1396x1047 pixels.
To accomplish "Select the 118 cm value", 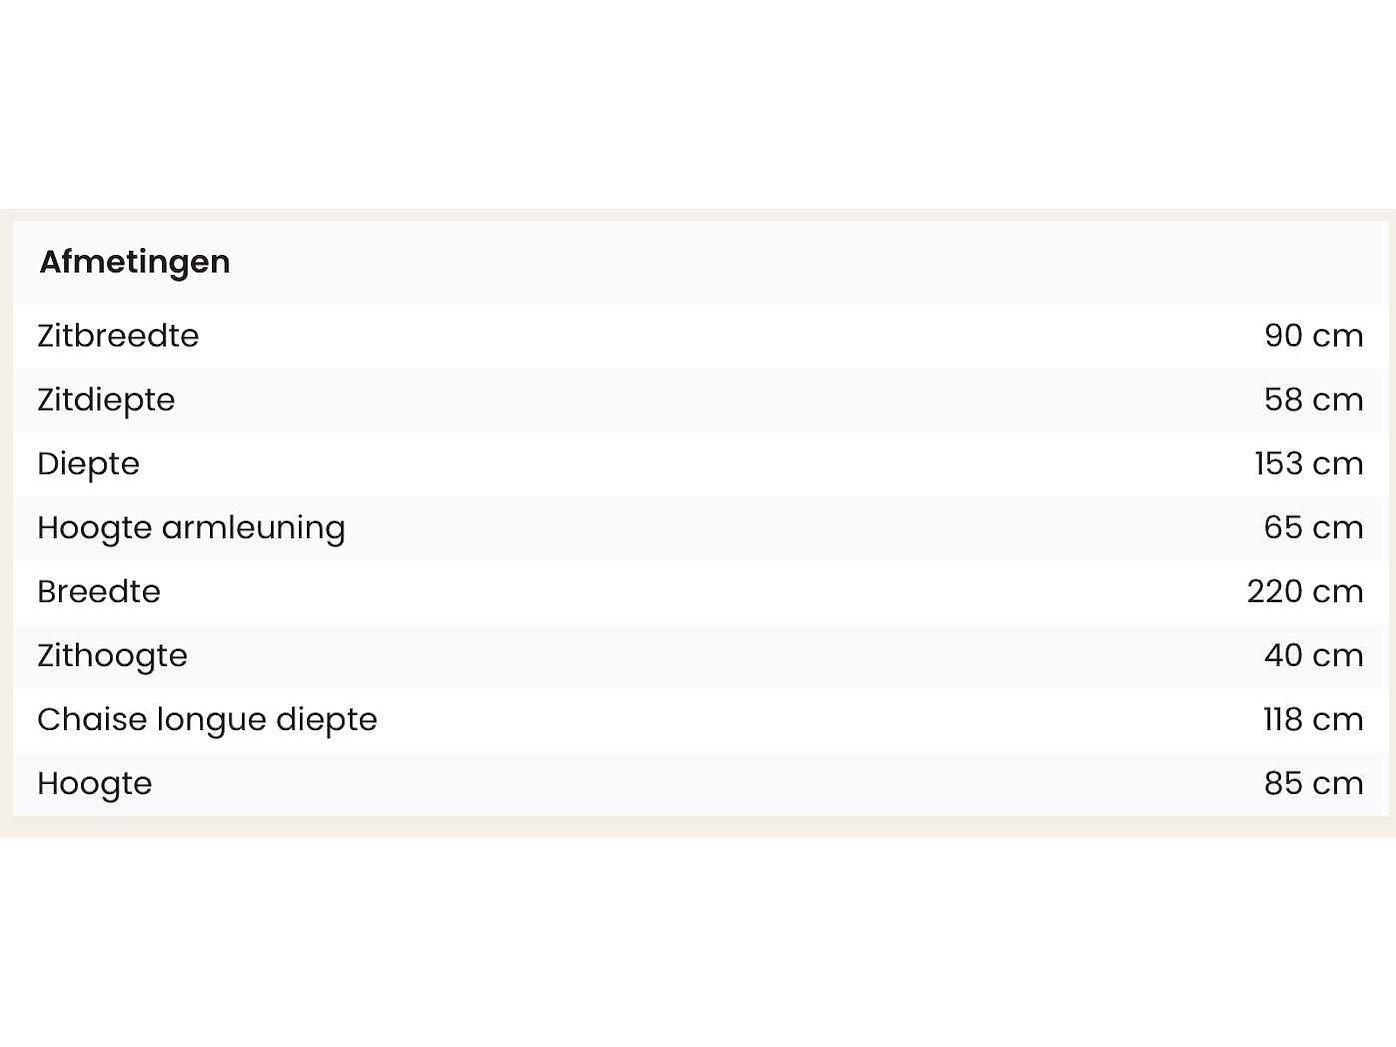I will pos(1312,720).
